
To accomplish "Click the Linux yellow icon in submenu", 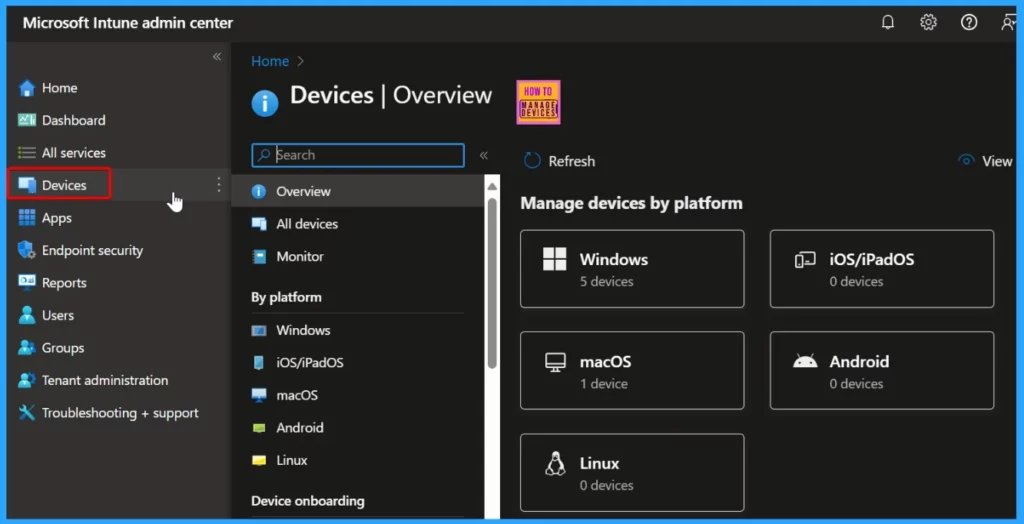I will (259, 461).
